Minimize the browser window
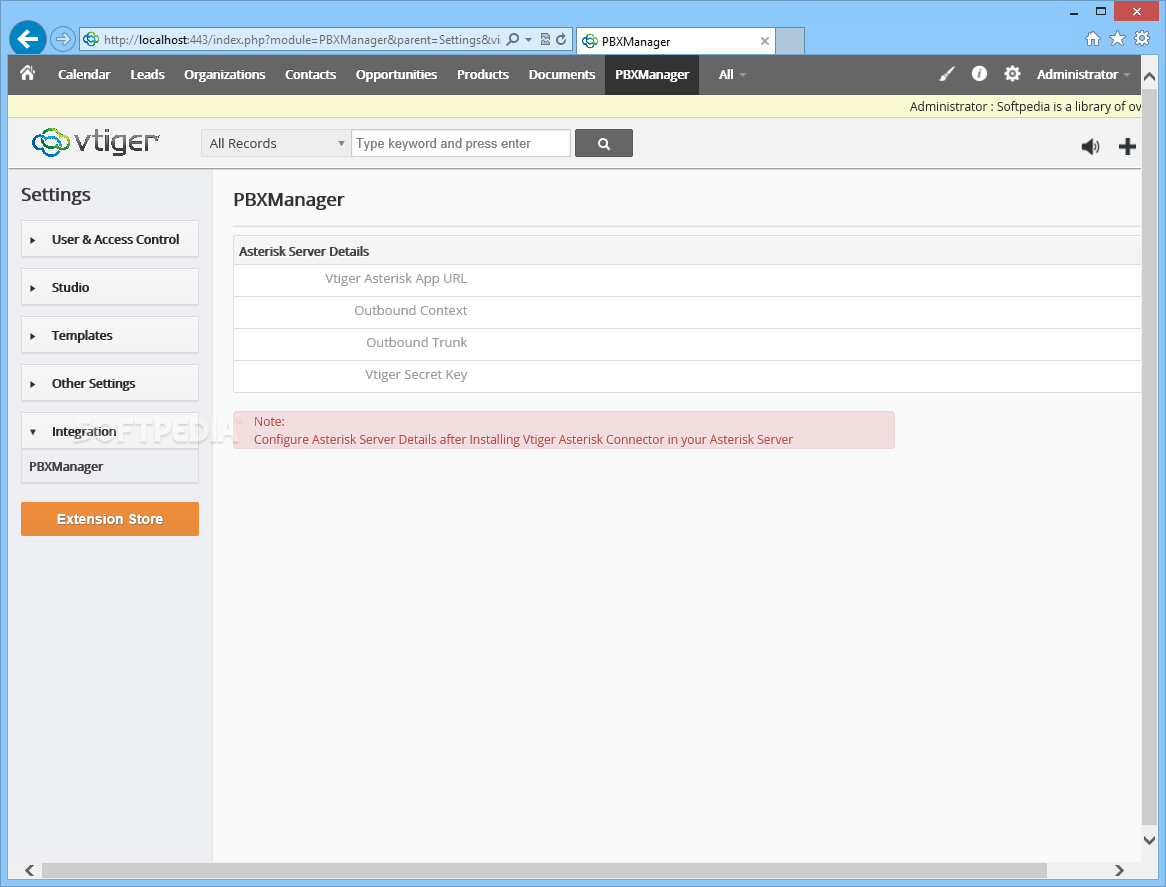 pyautogui.click(x=1074, y=12)
